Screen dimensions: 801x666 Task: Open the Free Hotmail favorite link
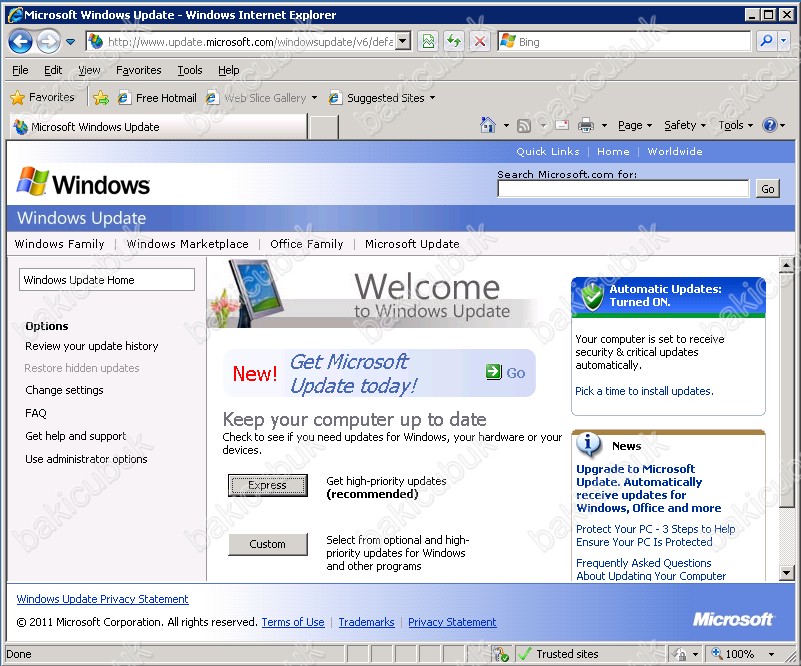[157, 98]
